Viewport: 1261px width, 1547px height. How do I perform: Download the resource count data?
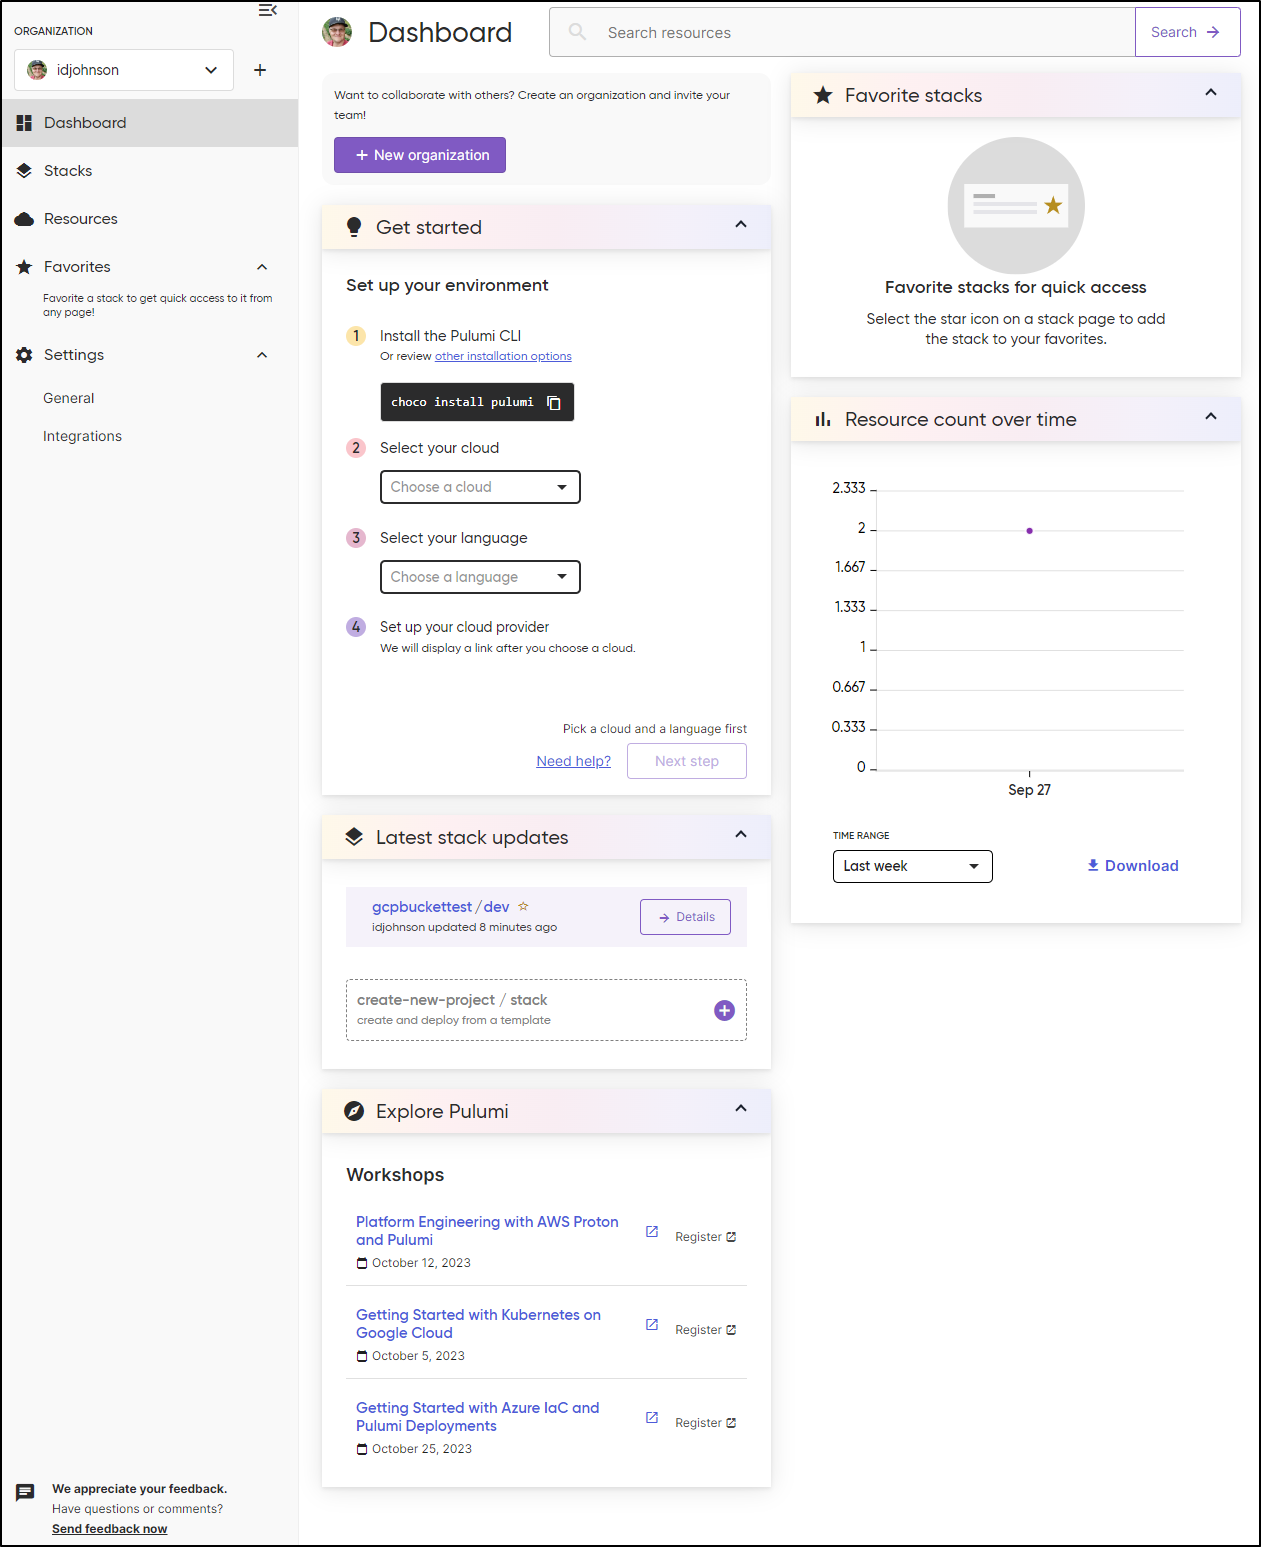click(1133, 866)
